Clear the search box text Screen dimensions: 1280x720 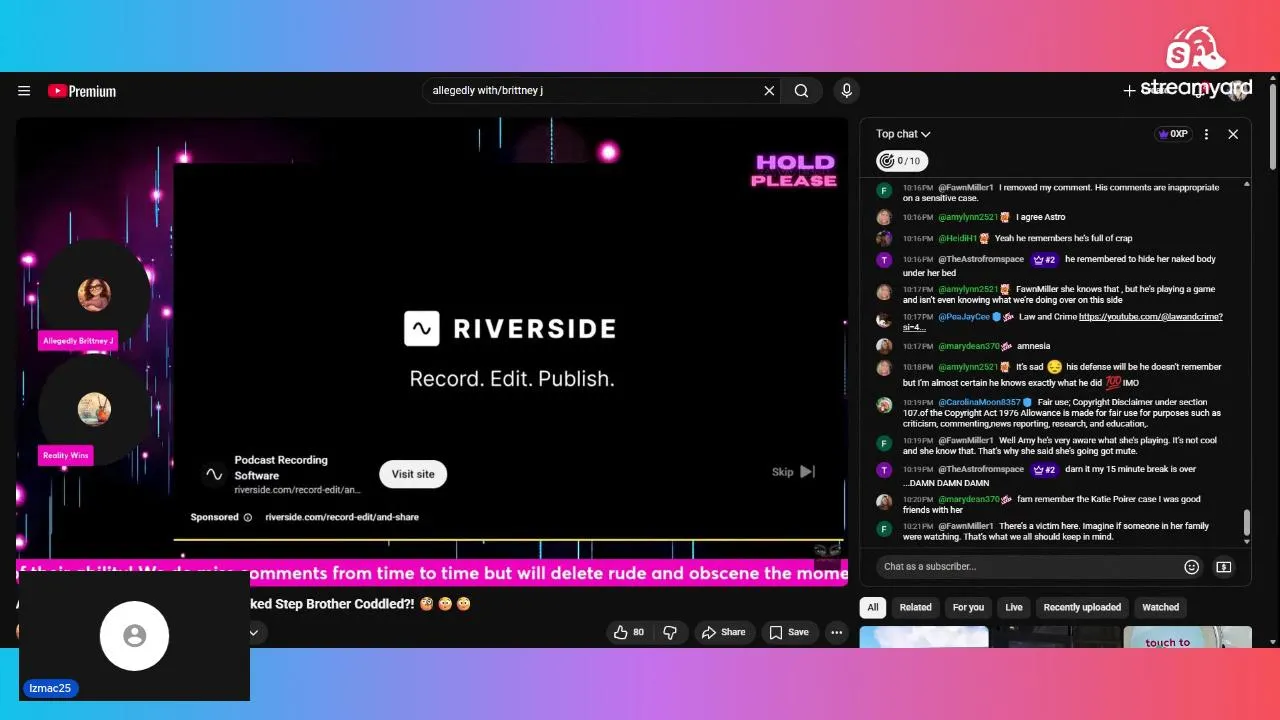coord(769,91)
